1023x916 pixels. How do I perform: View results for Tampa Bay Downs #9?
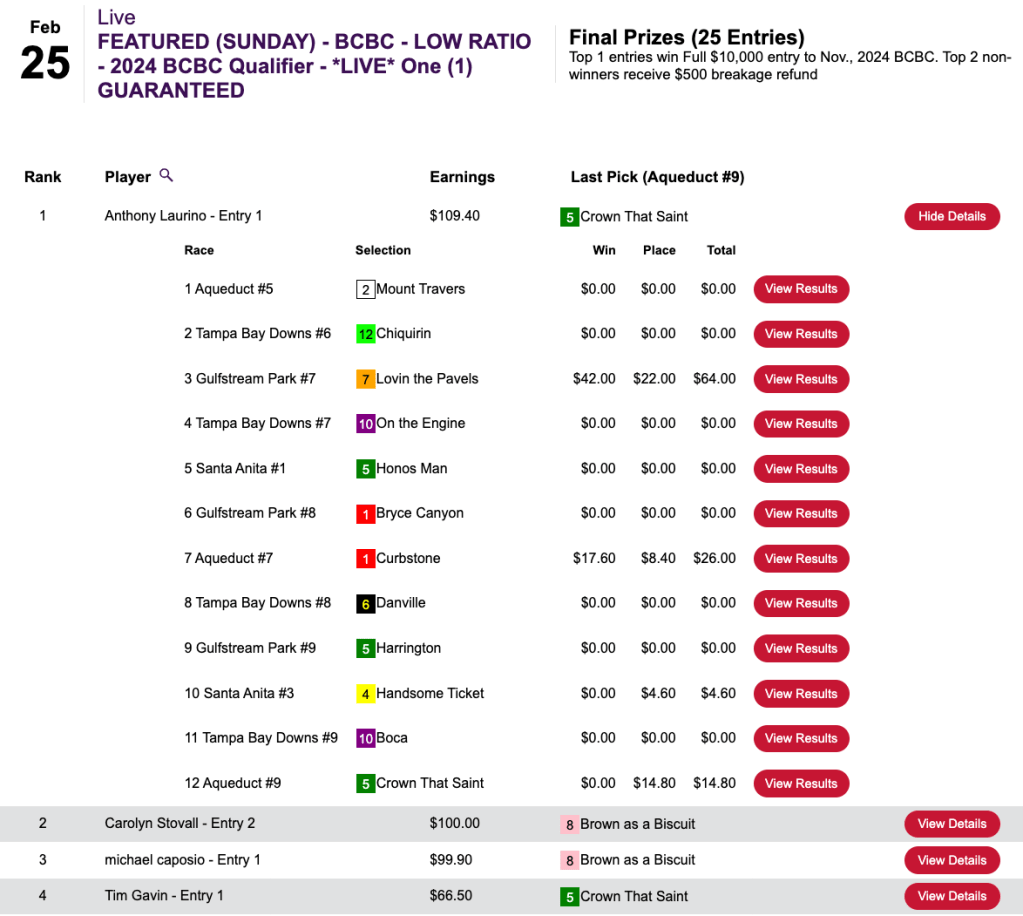pyautogui.click(x=800, y=738)
